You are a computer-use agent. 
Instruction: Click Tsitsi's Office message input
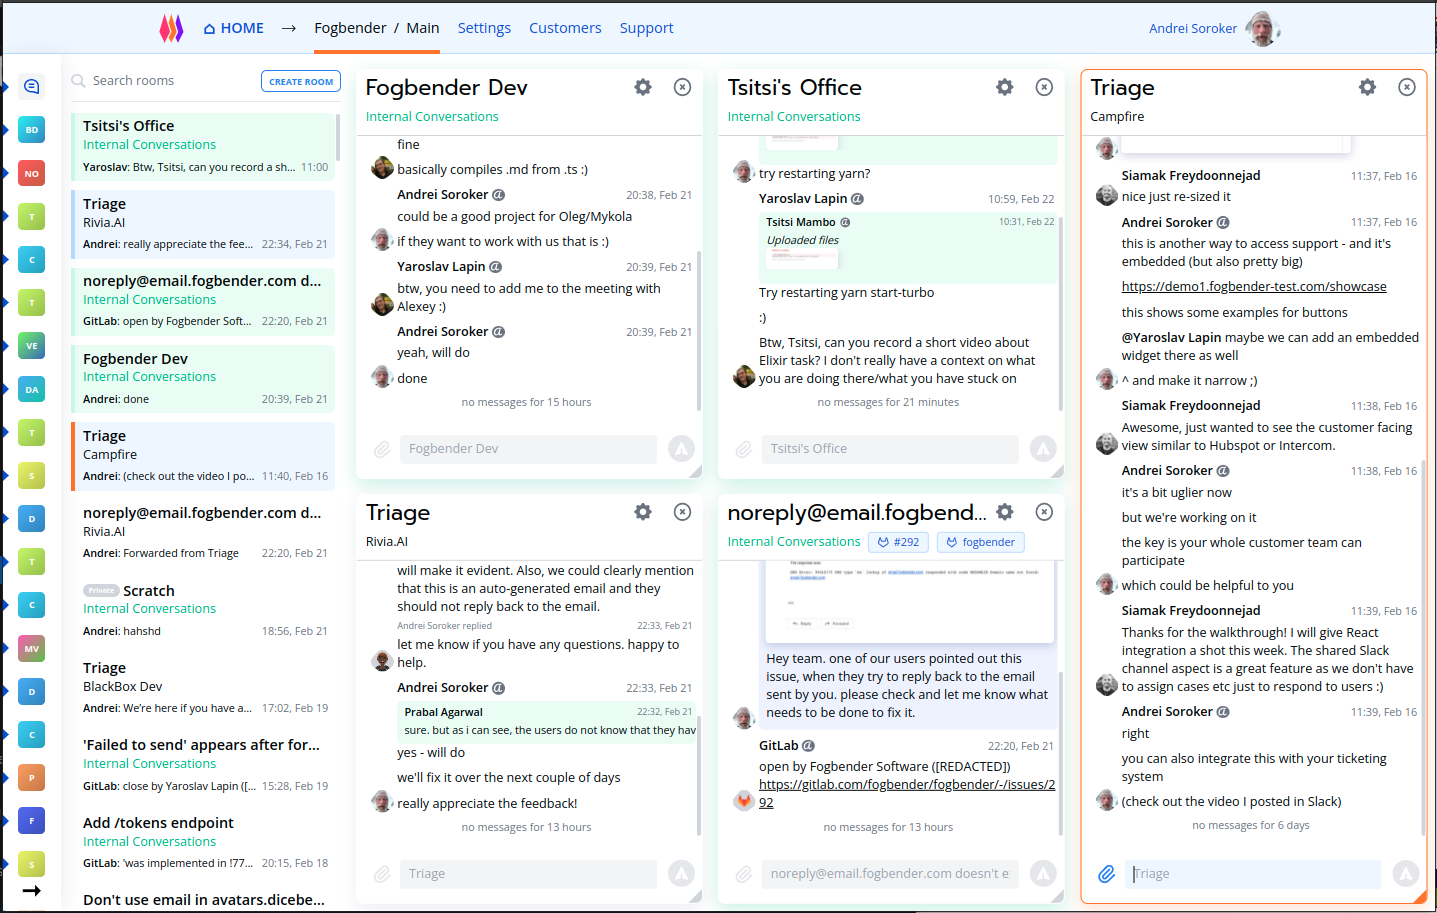pos(890,449)
